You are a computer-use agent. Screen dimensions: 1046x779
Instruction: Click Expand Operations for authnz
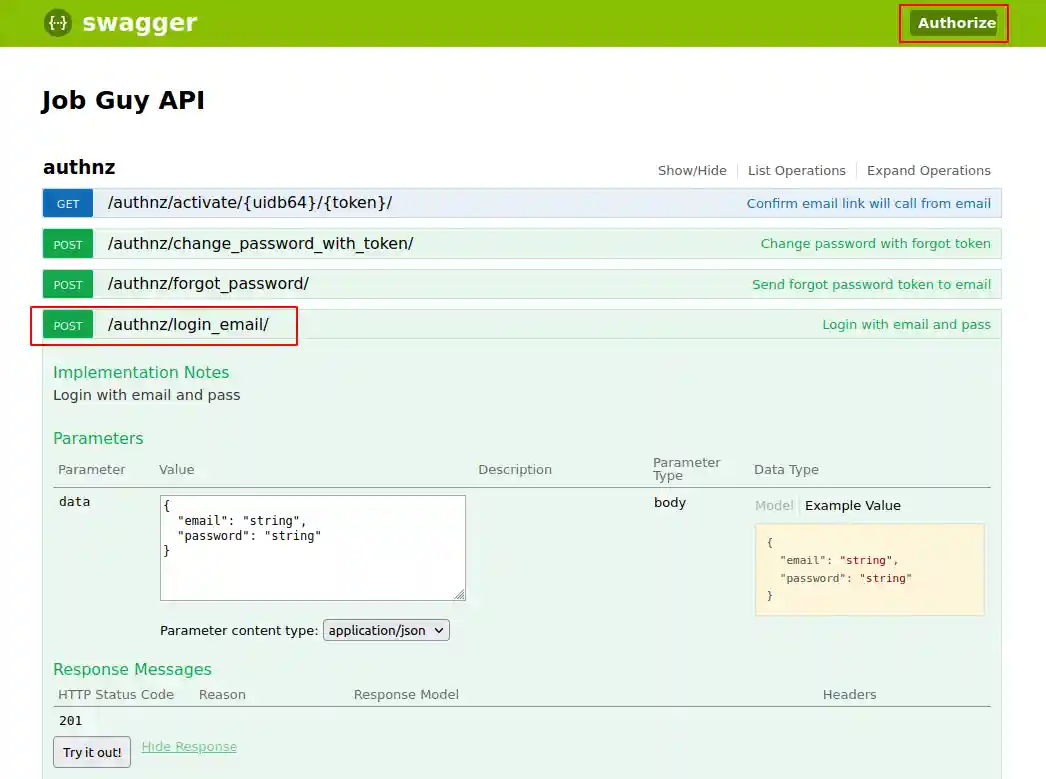928,170
